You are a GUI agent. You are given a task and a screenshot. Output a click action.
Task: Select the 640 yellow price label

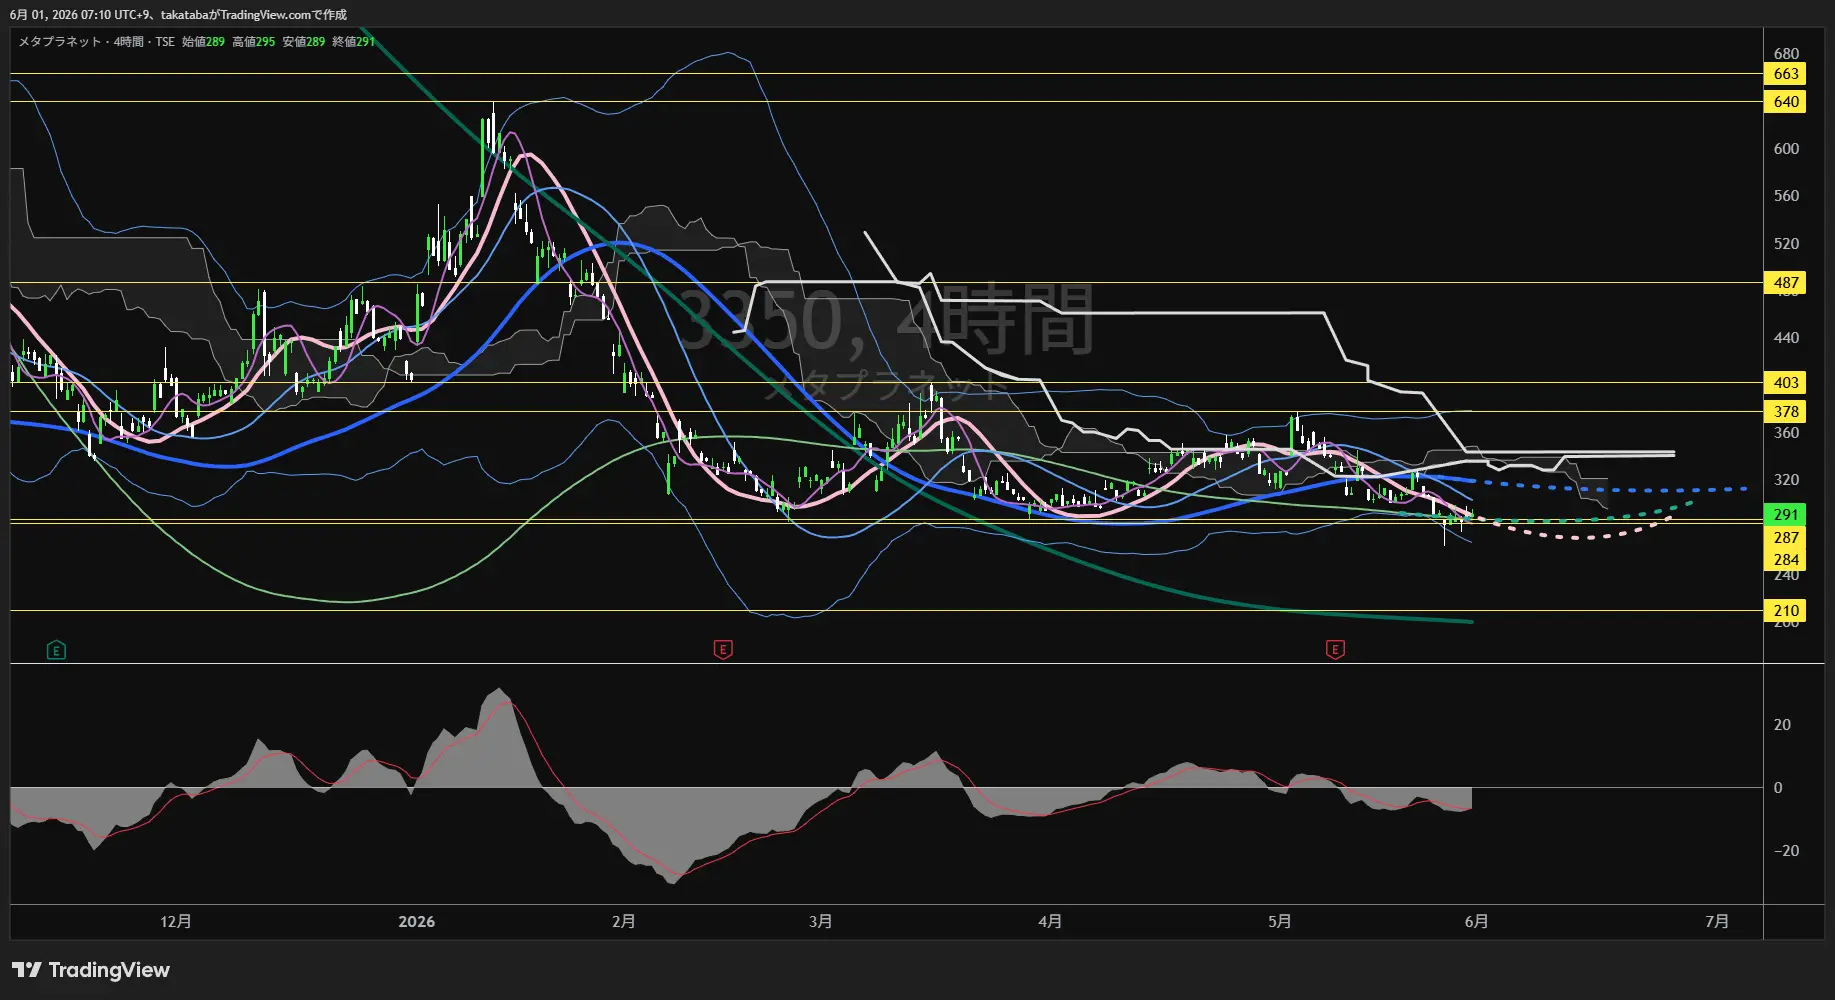[1786, 102]
